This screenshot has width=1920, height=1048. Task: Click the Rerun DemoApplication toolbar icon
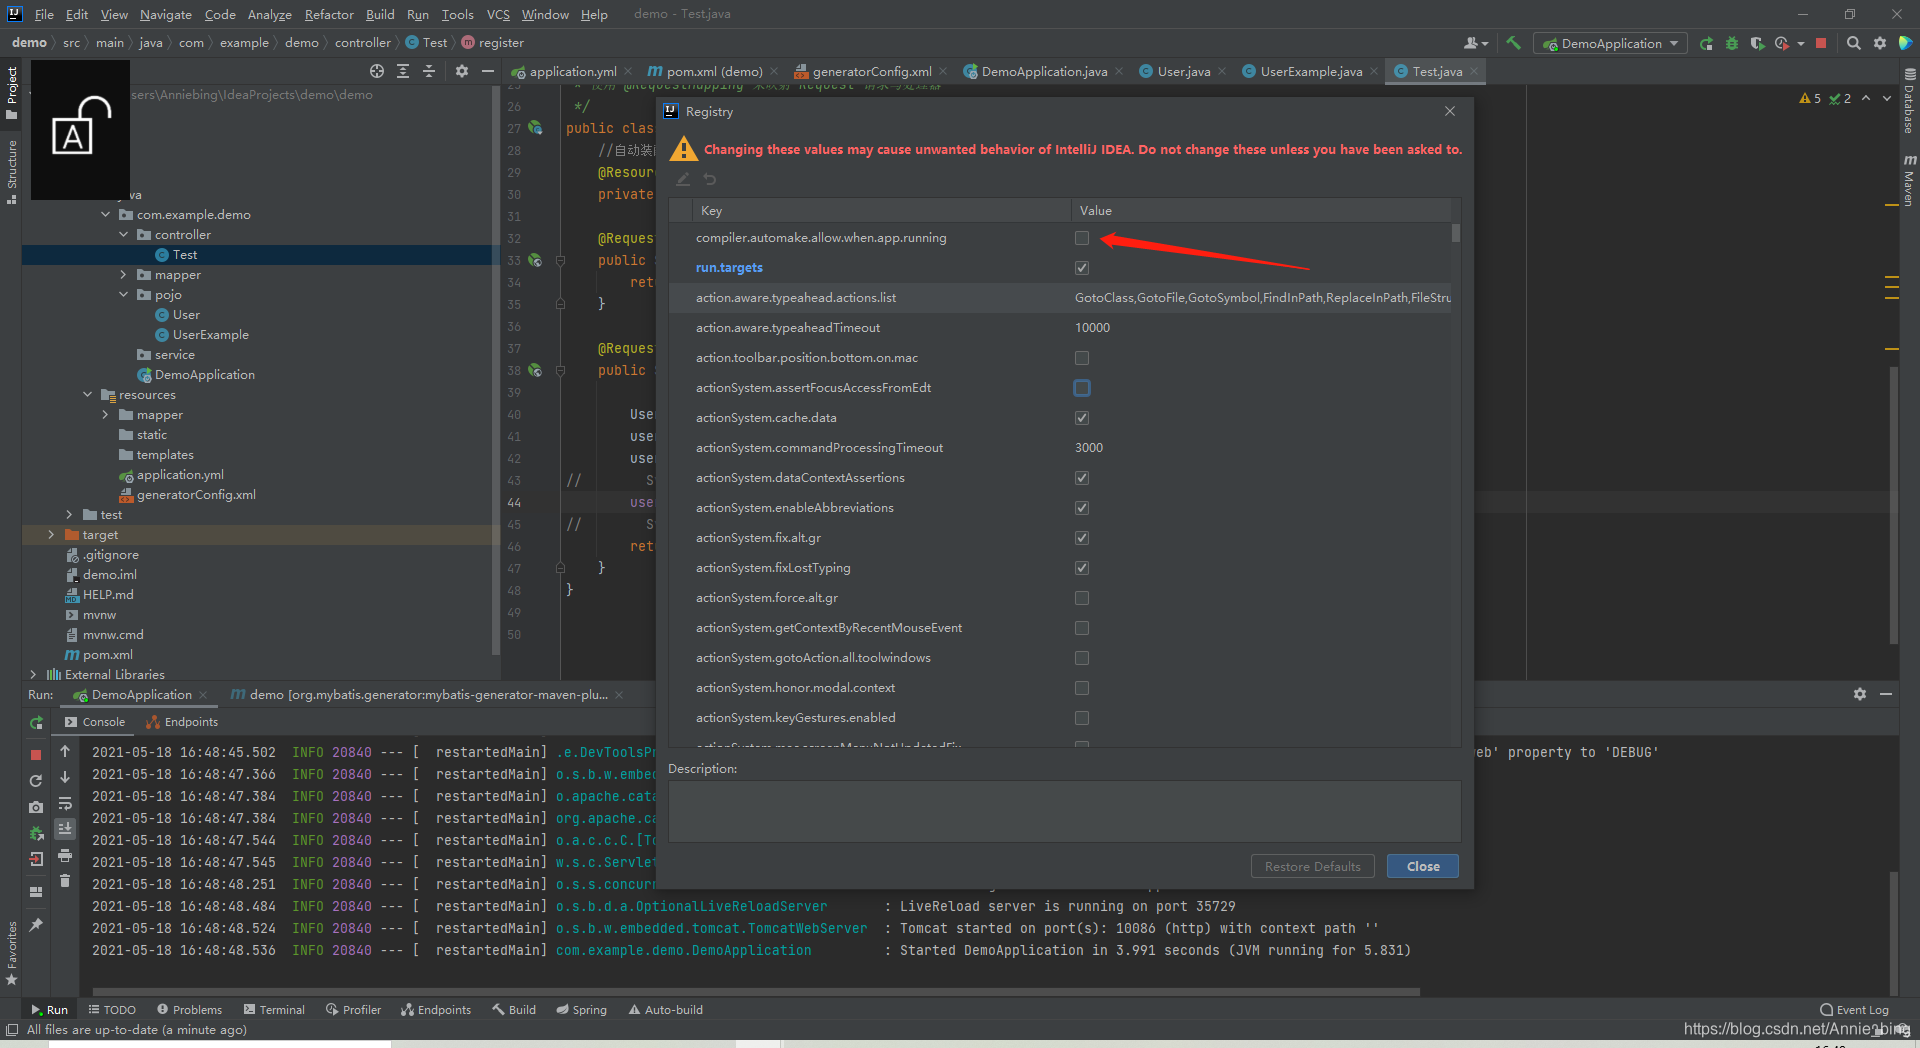coord(1706,43)
